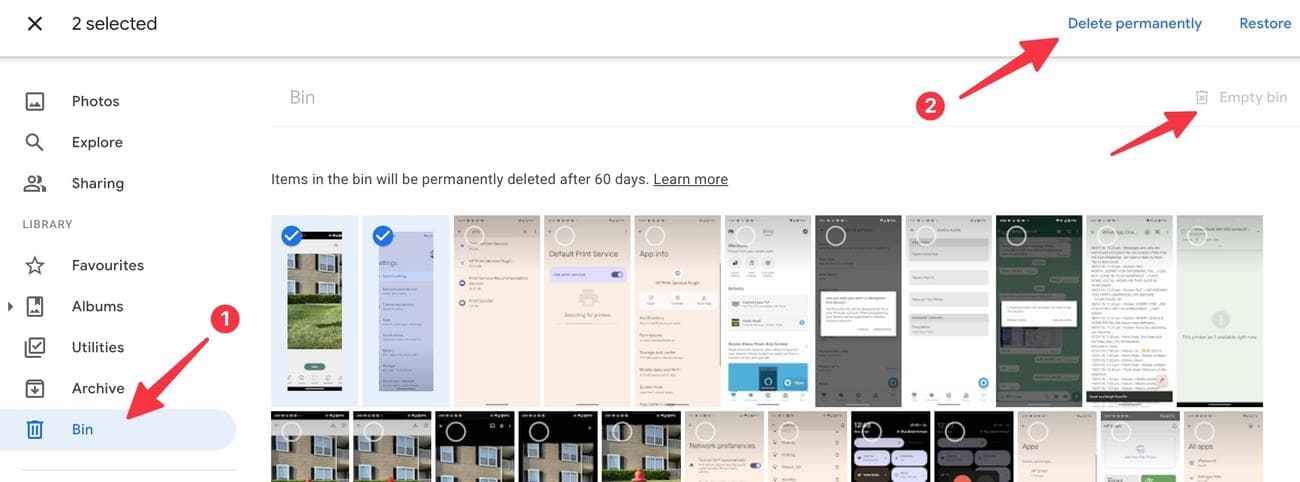Viewport: 1300px width, 482px height.
Task: Expand the Albums tree arrow
Action: (11, 306)
